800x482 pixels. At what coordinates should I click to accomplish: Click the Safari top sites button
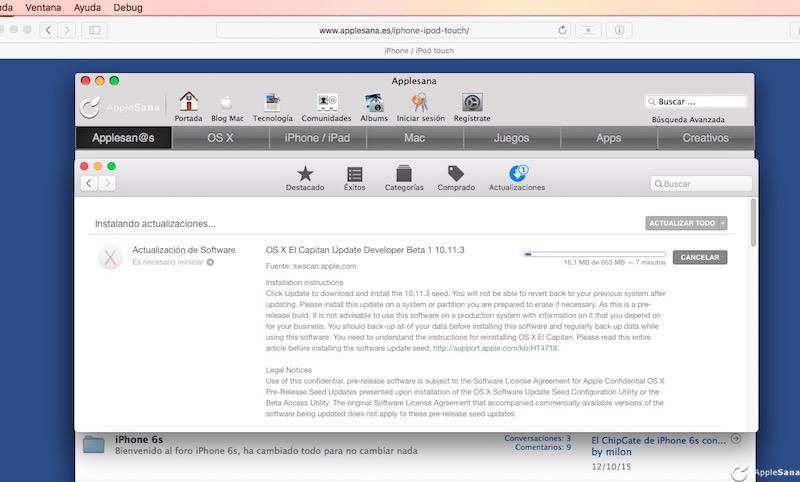click(588, 30)
